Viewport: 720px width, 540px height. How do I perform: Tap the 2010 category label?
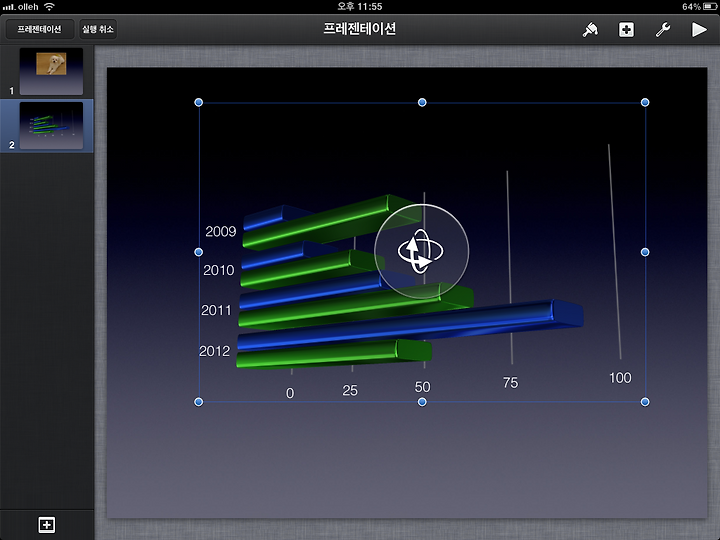pyautogui.click(x=219, y=270)
